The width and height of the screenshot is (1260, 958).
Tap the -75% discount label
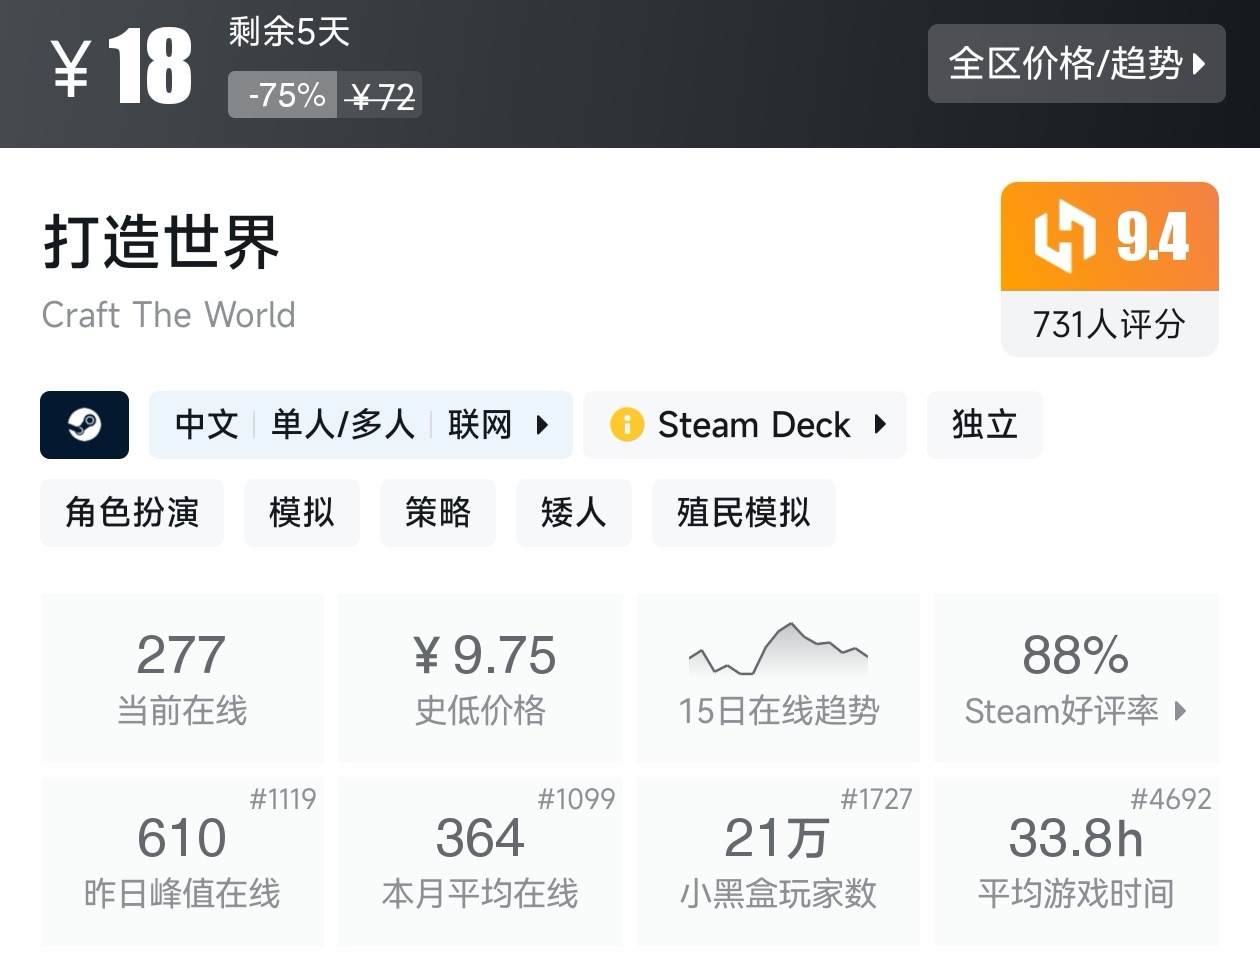(283, 95)
